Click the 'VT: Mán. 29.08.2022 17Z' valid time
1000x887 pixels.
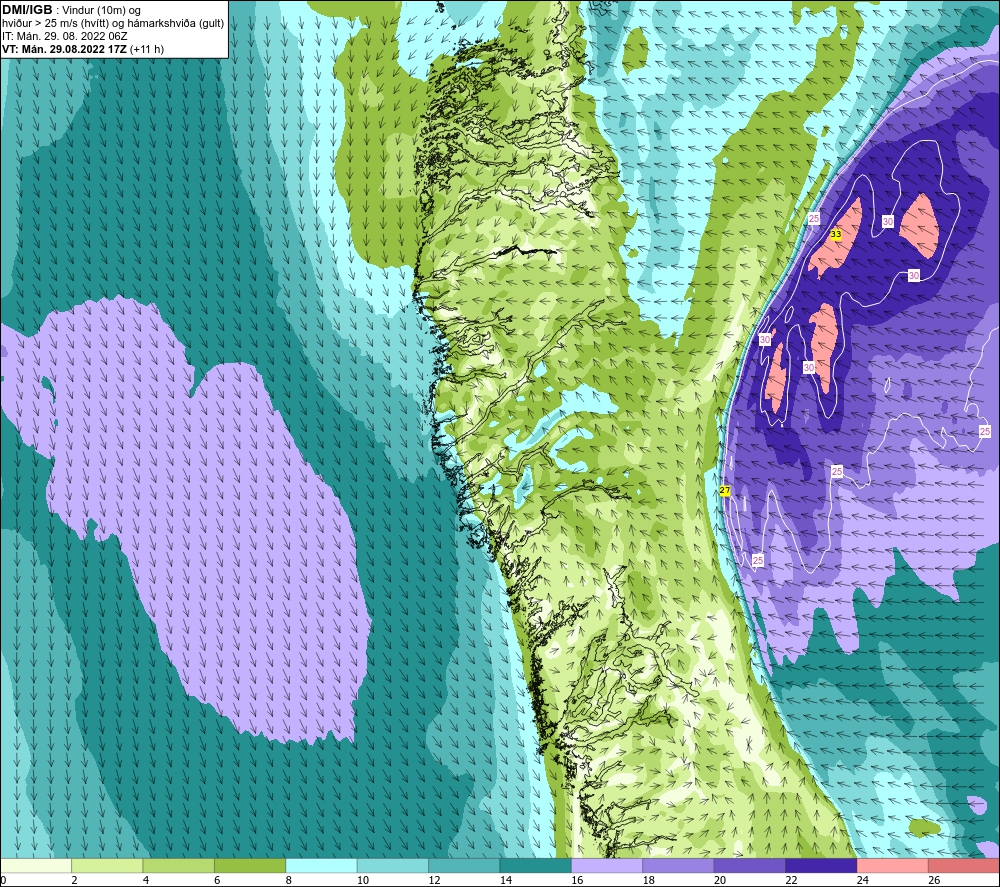[64, 49]
